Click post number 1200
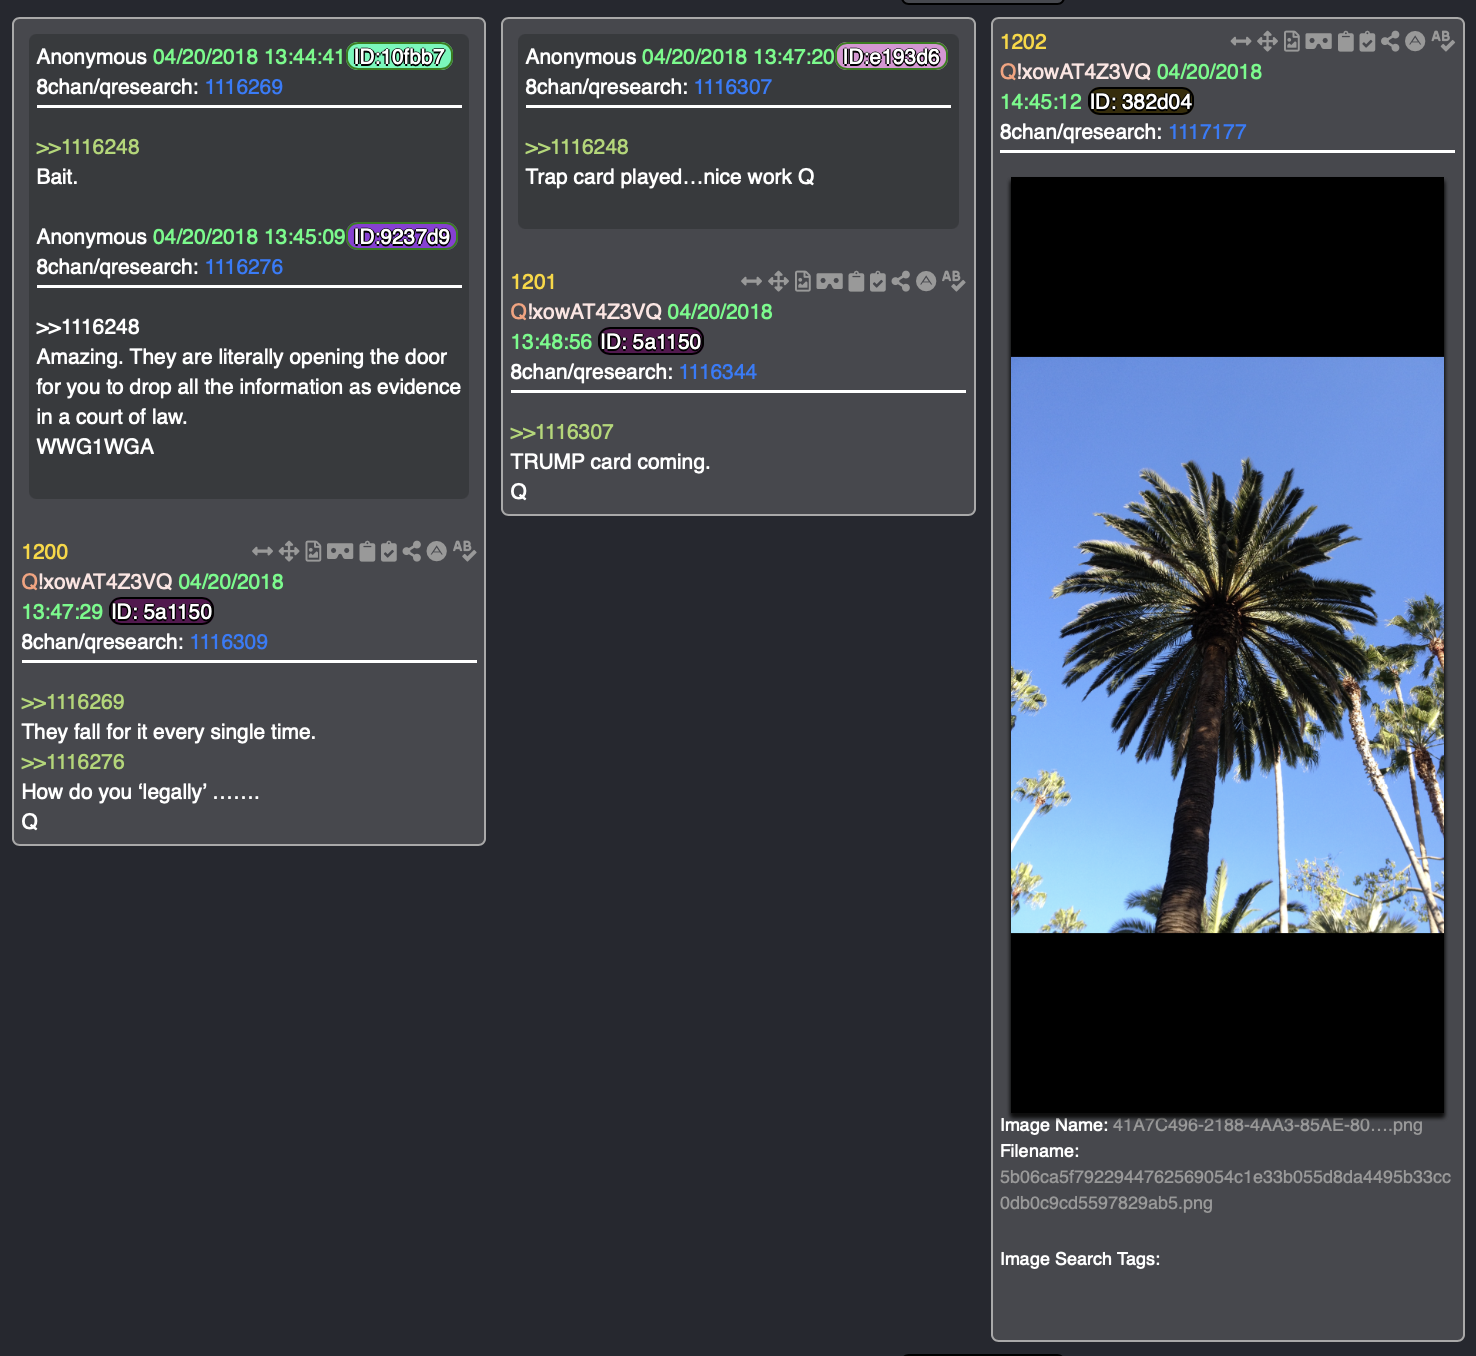Viewport: 1476px width, 1356px height. click(x=45, y=552)
